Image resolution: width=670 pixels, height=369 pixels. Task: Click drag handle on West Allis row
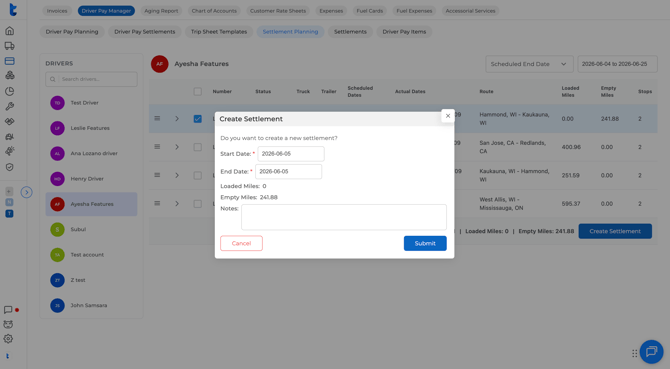tap(157, 203)
